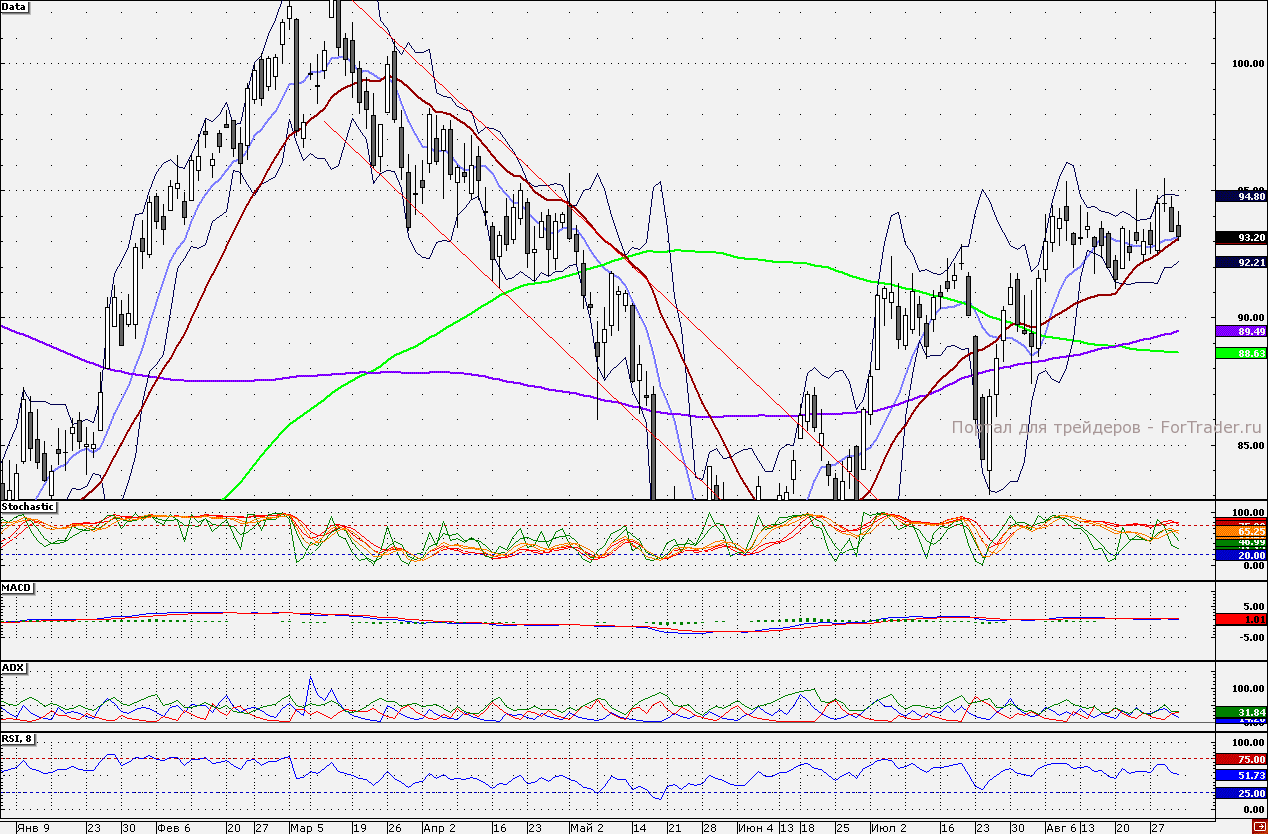Select the green 31.84 ADX value tag
This screenshot has height=834, width=1268.
point(1240,712)
